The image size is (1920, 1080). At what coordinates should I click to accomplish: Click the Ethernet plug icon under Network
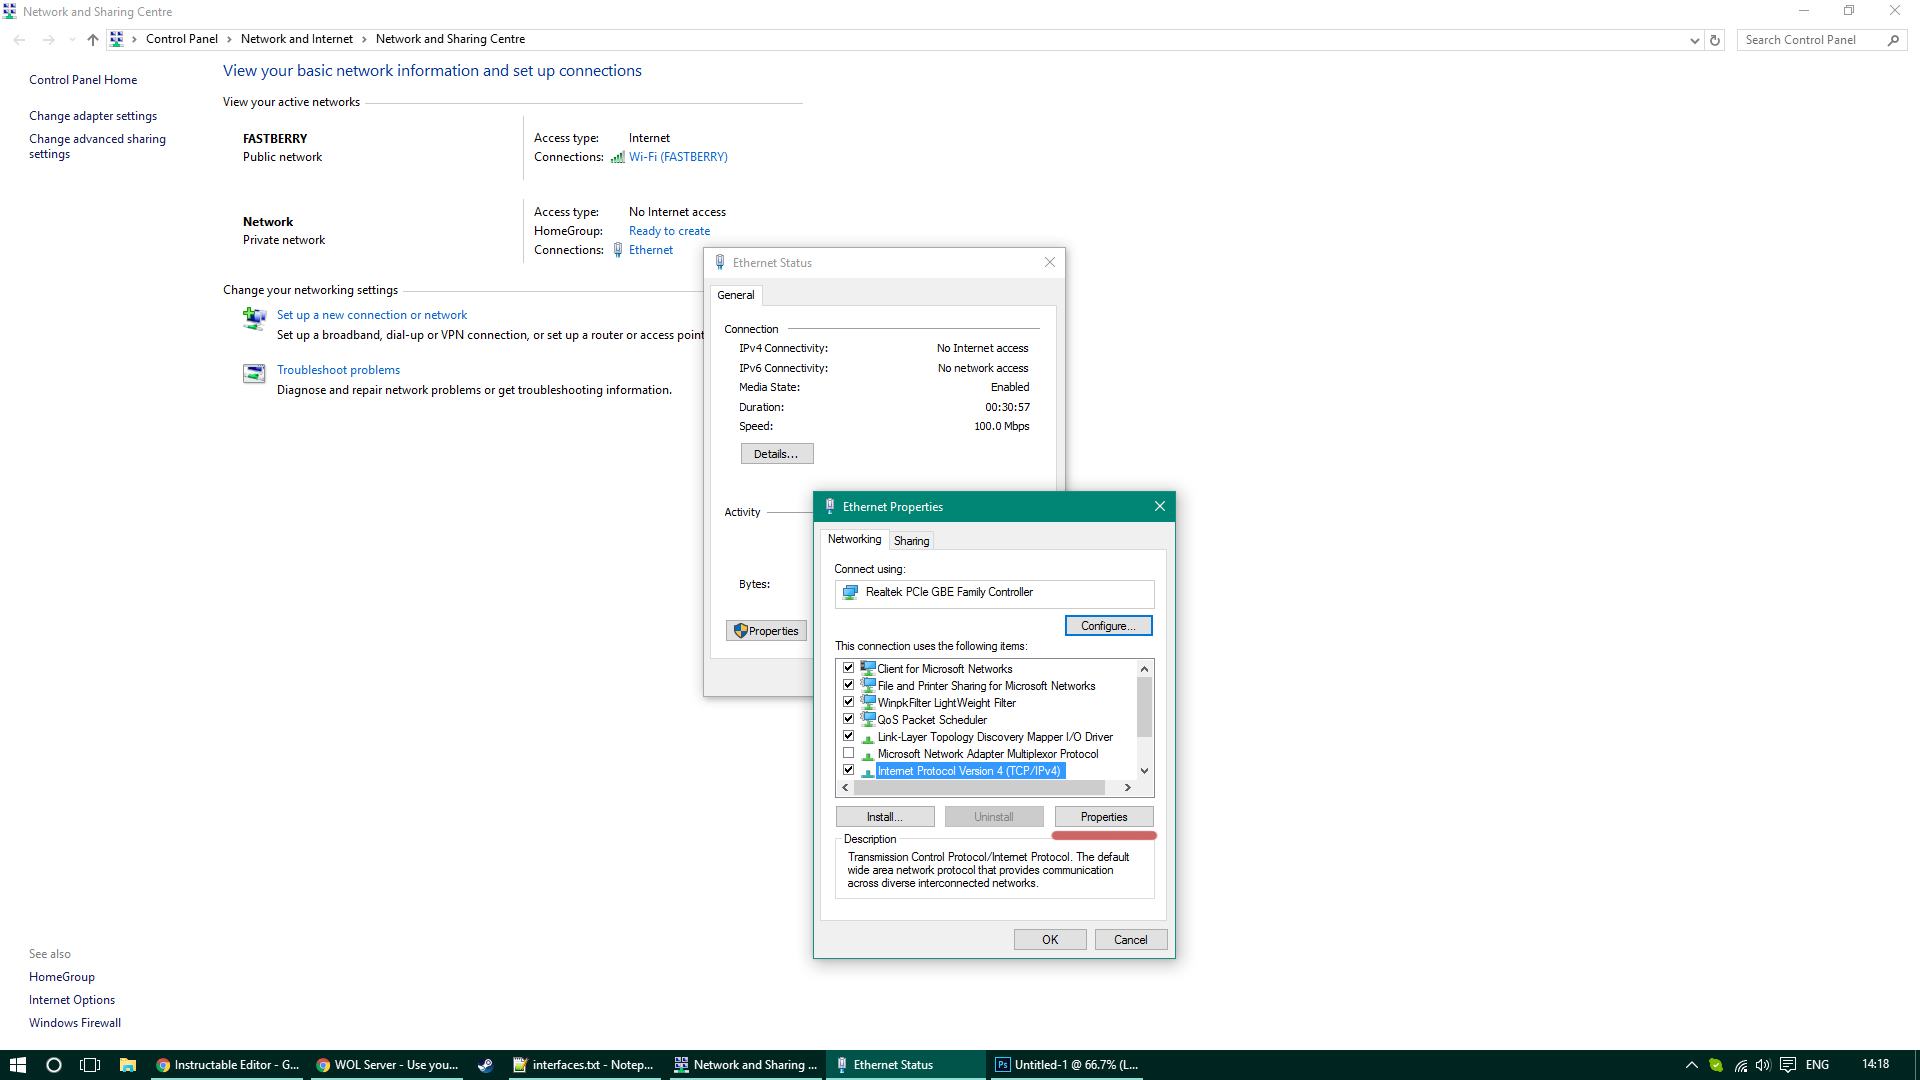coord(618,250)
